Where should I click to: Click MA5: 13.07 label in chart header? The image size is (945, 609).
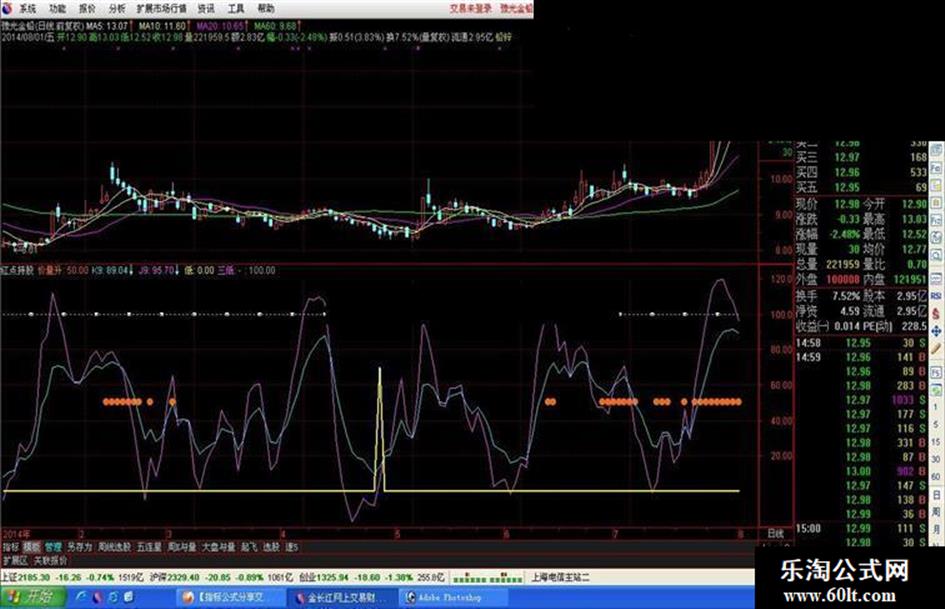[x=107, y=27]
